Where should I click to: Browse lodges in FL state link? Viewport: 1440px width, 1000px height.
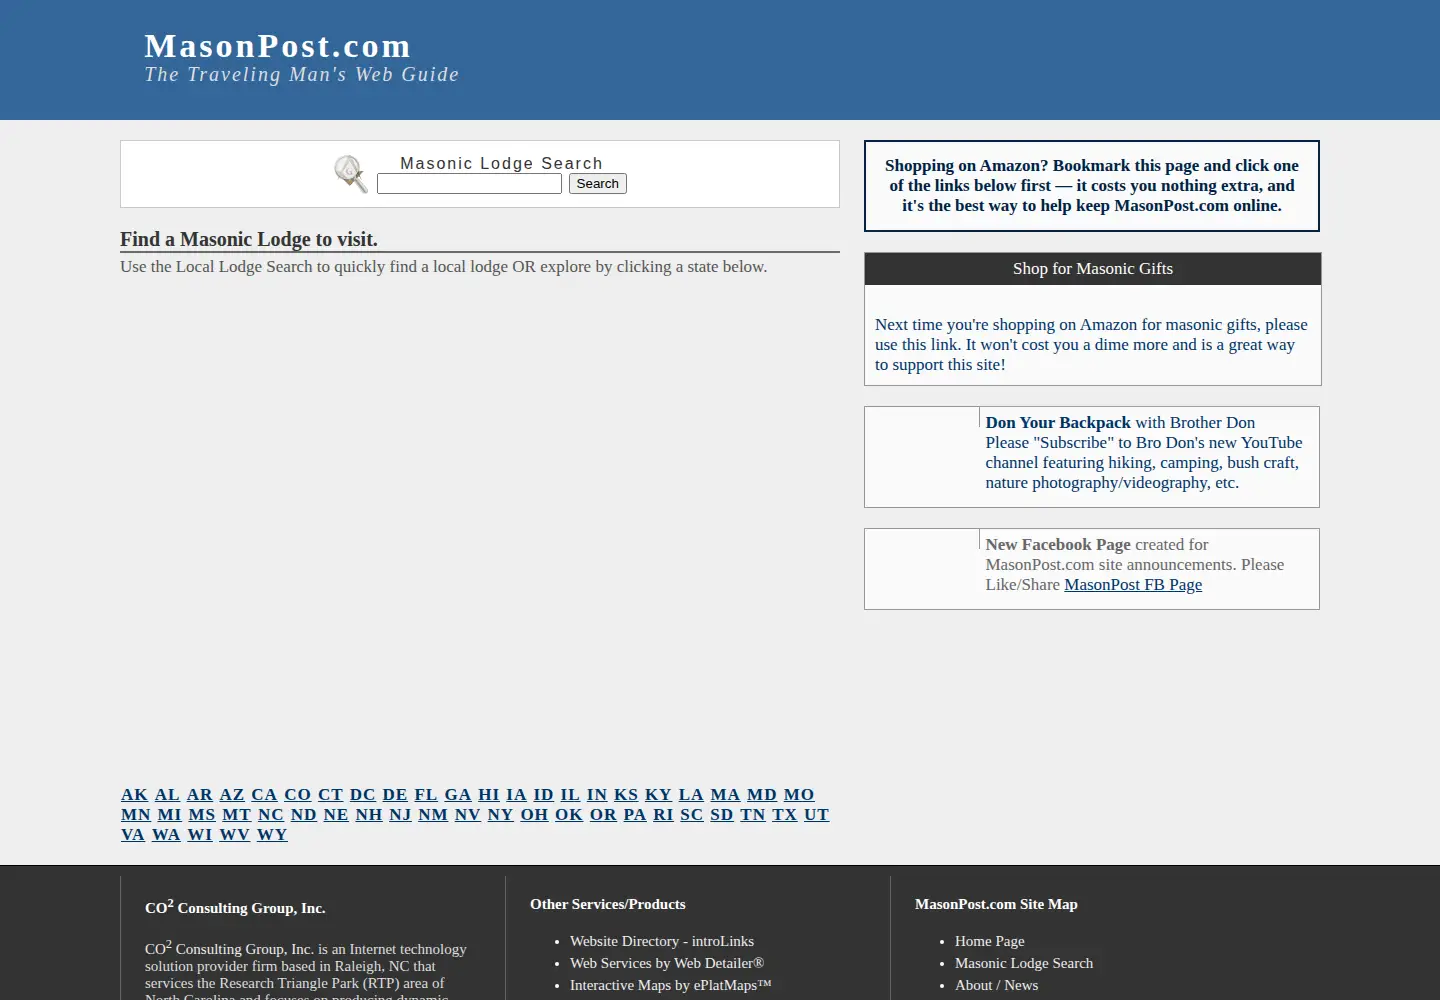[x=426, y=795]
